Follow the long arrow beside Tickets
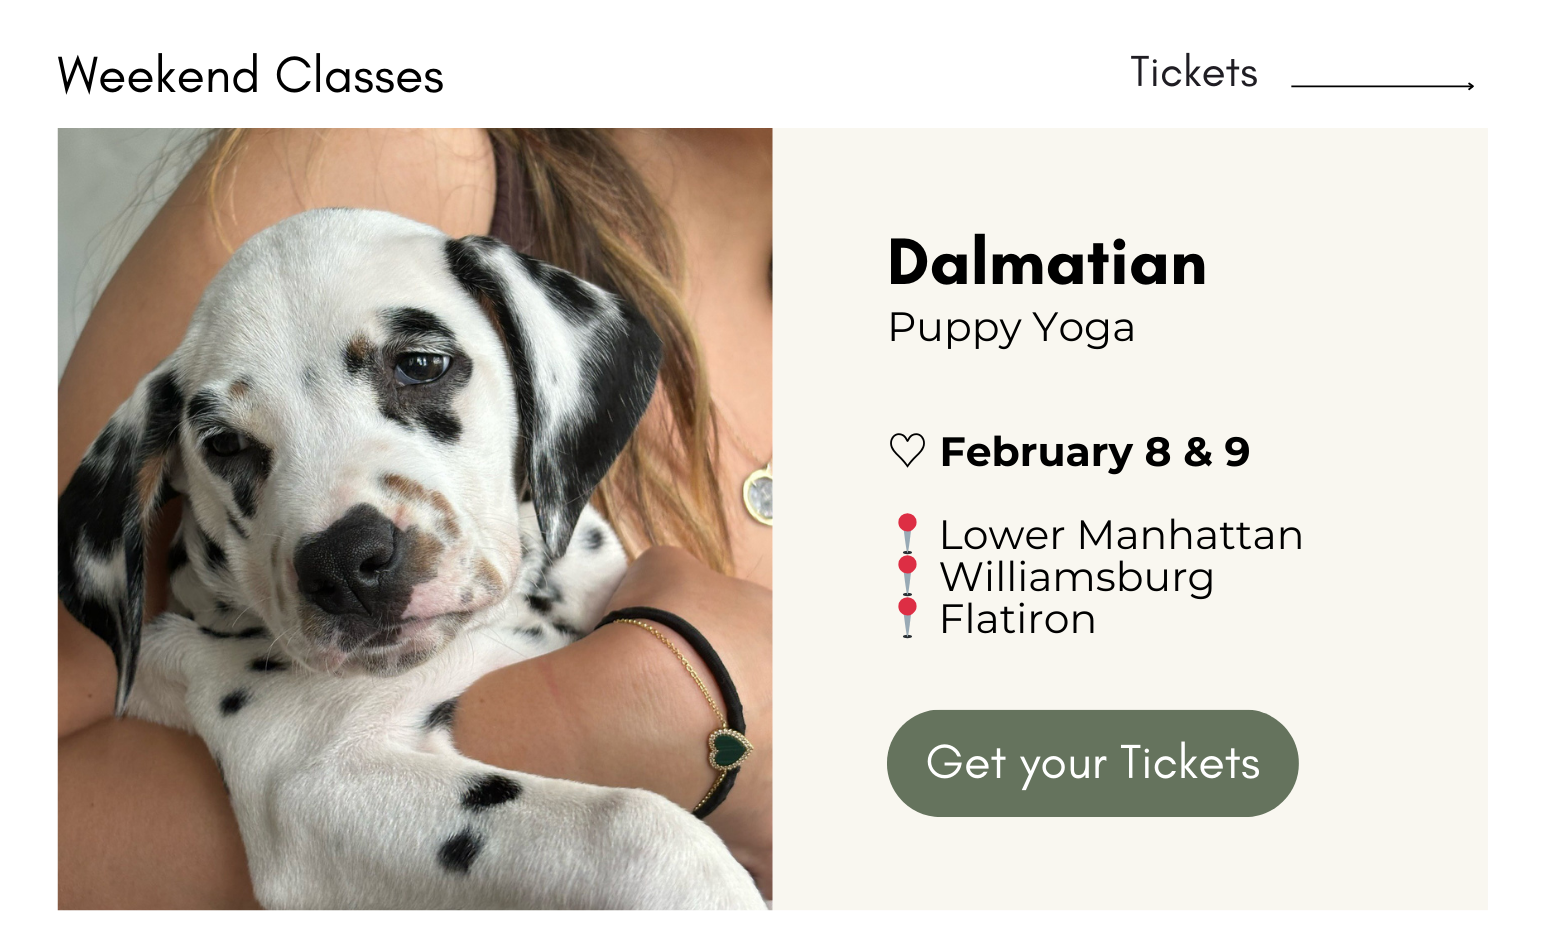The image size is (1545, 929). (x=1383, y=86)
